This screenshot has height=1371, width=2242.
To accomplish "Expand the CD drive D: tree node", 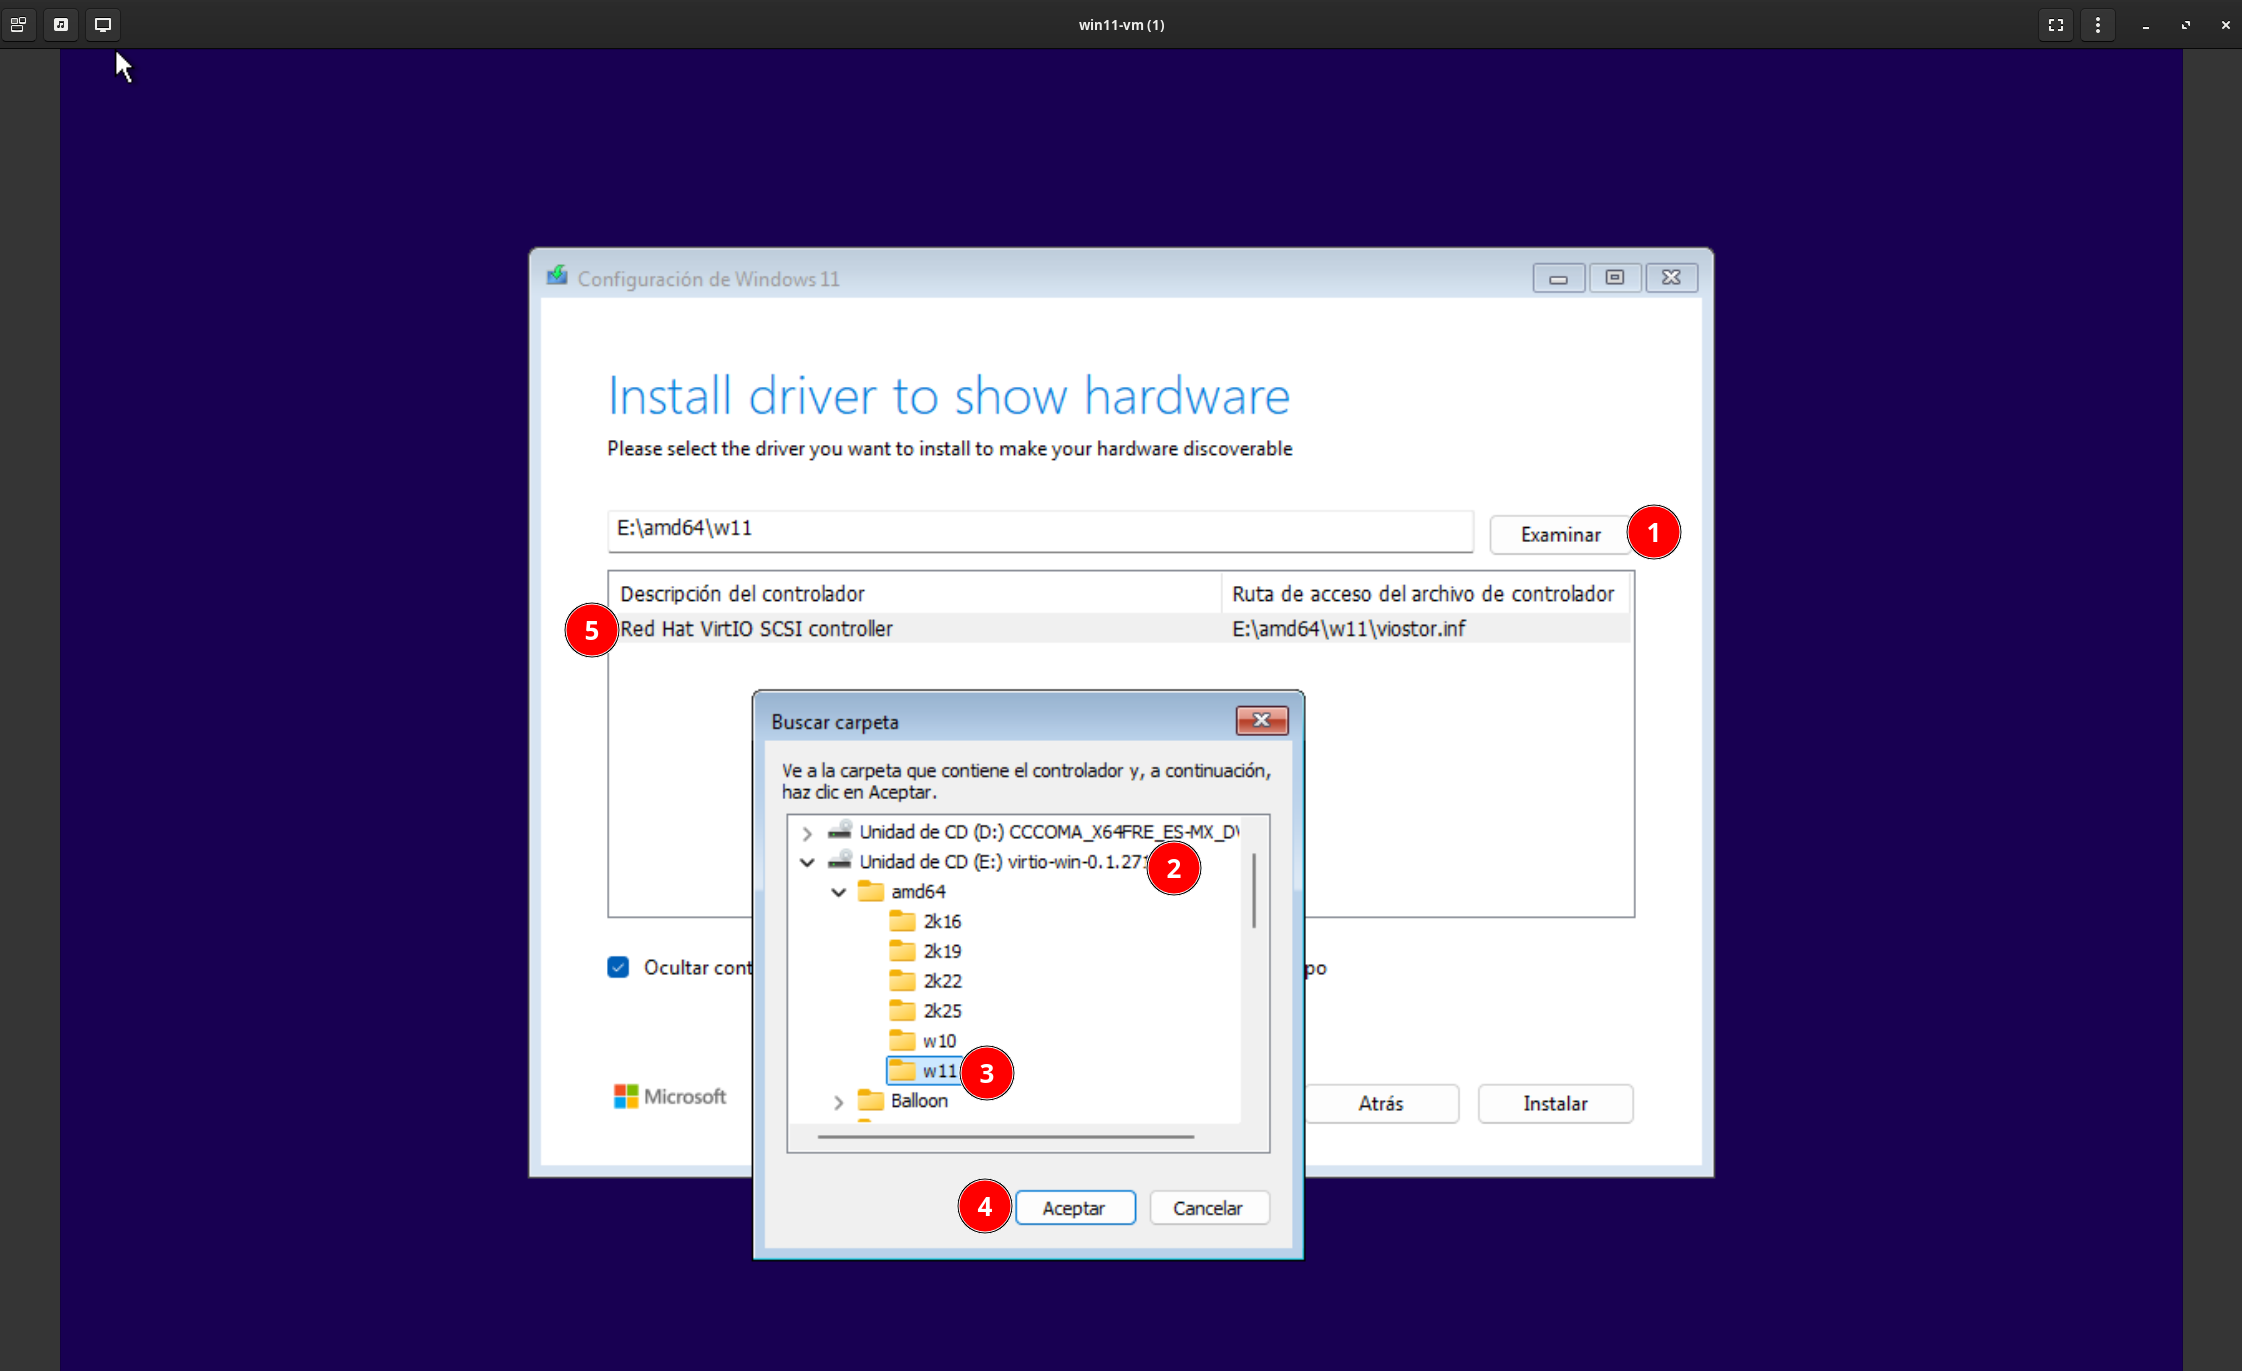I will 807,832.
